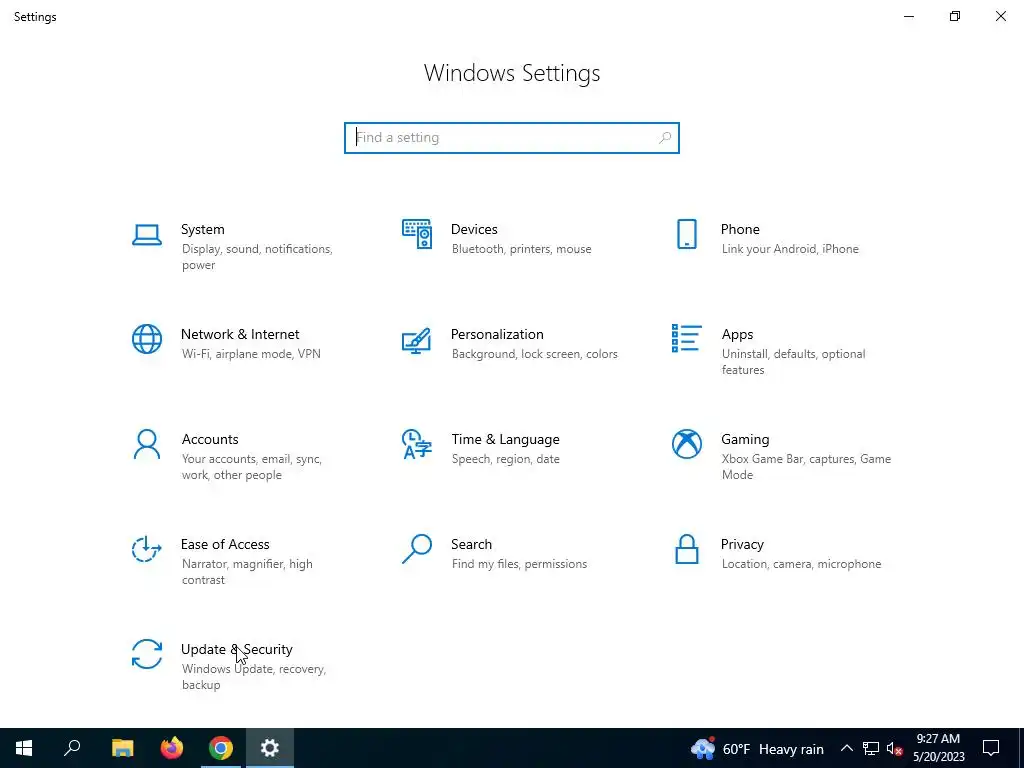Launch Firefox from taskbar
The width and height of the screenshot is (1024, 768).
[x=172, y=748]
